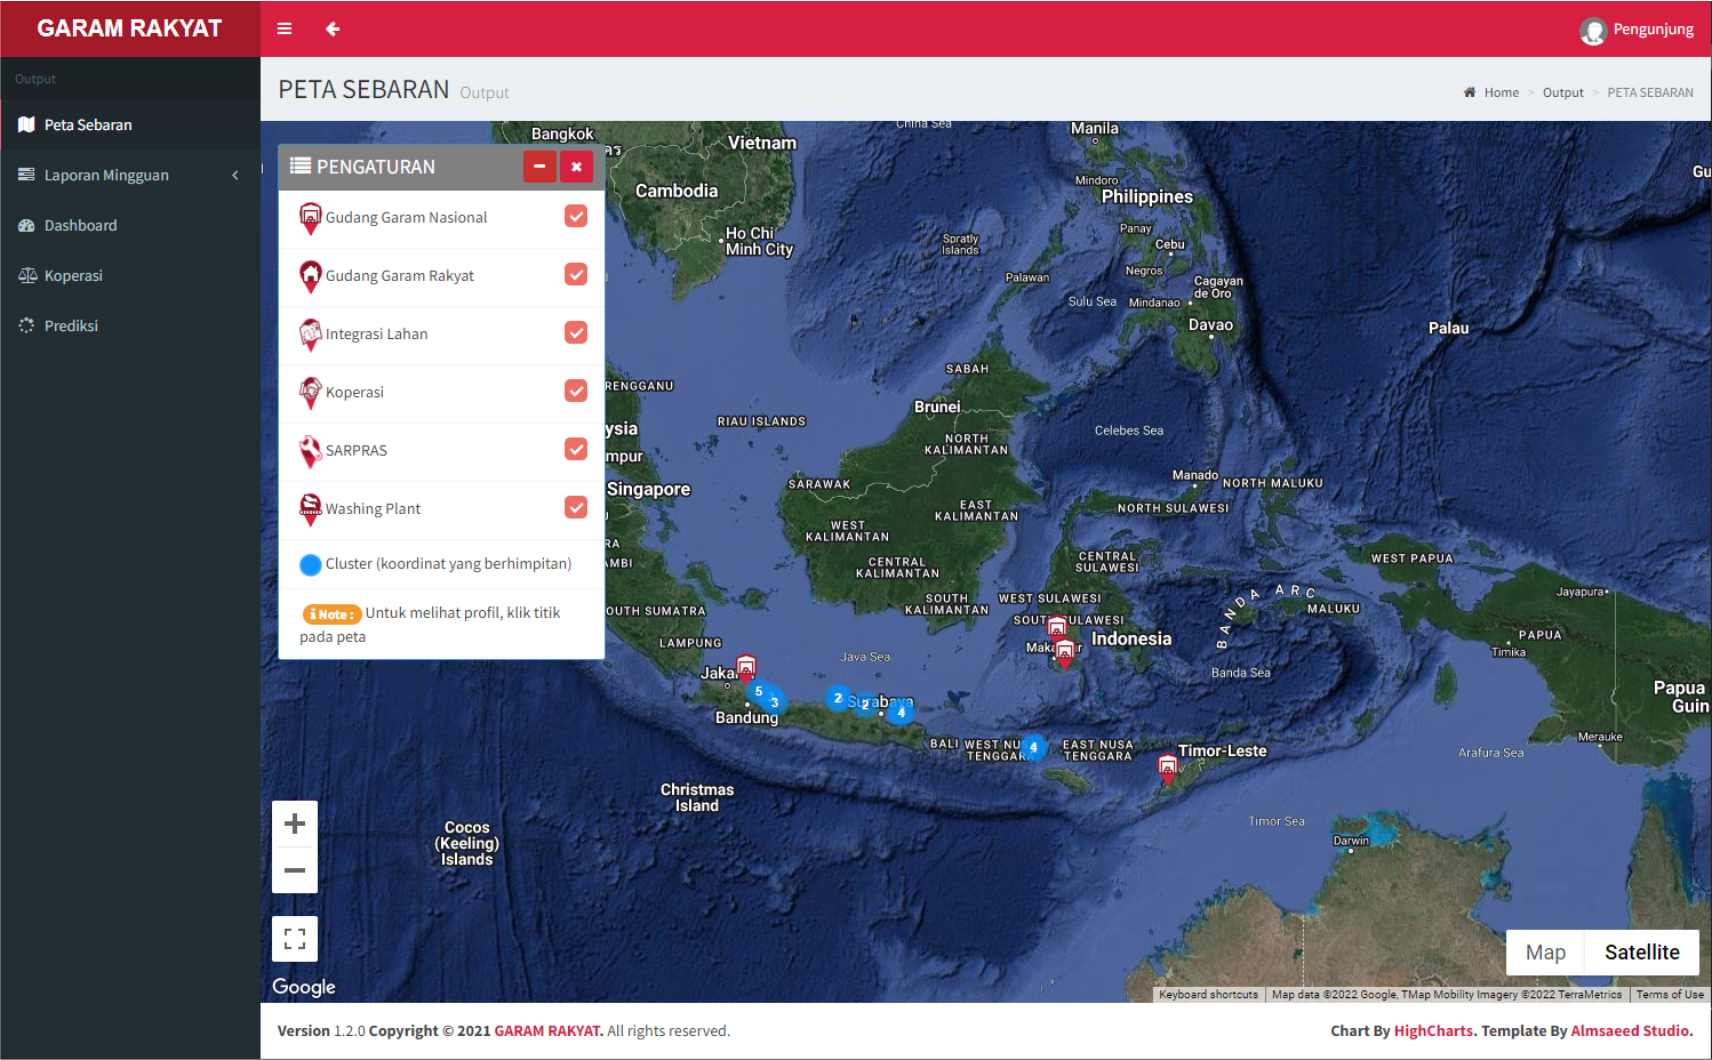Uncheck Gudang Garam Nasional layer
The width and height of the screenshot is (1712, 1060).
(576, 216)
